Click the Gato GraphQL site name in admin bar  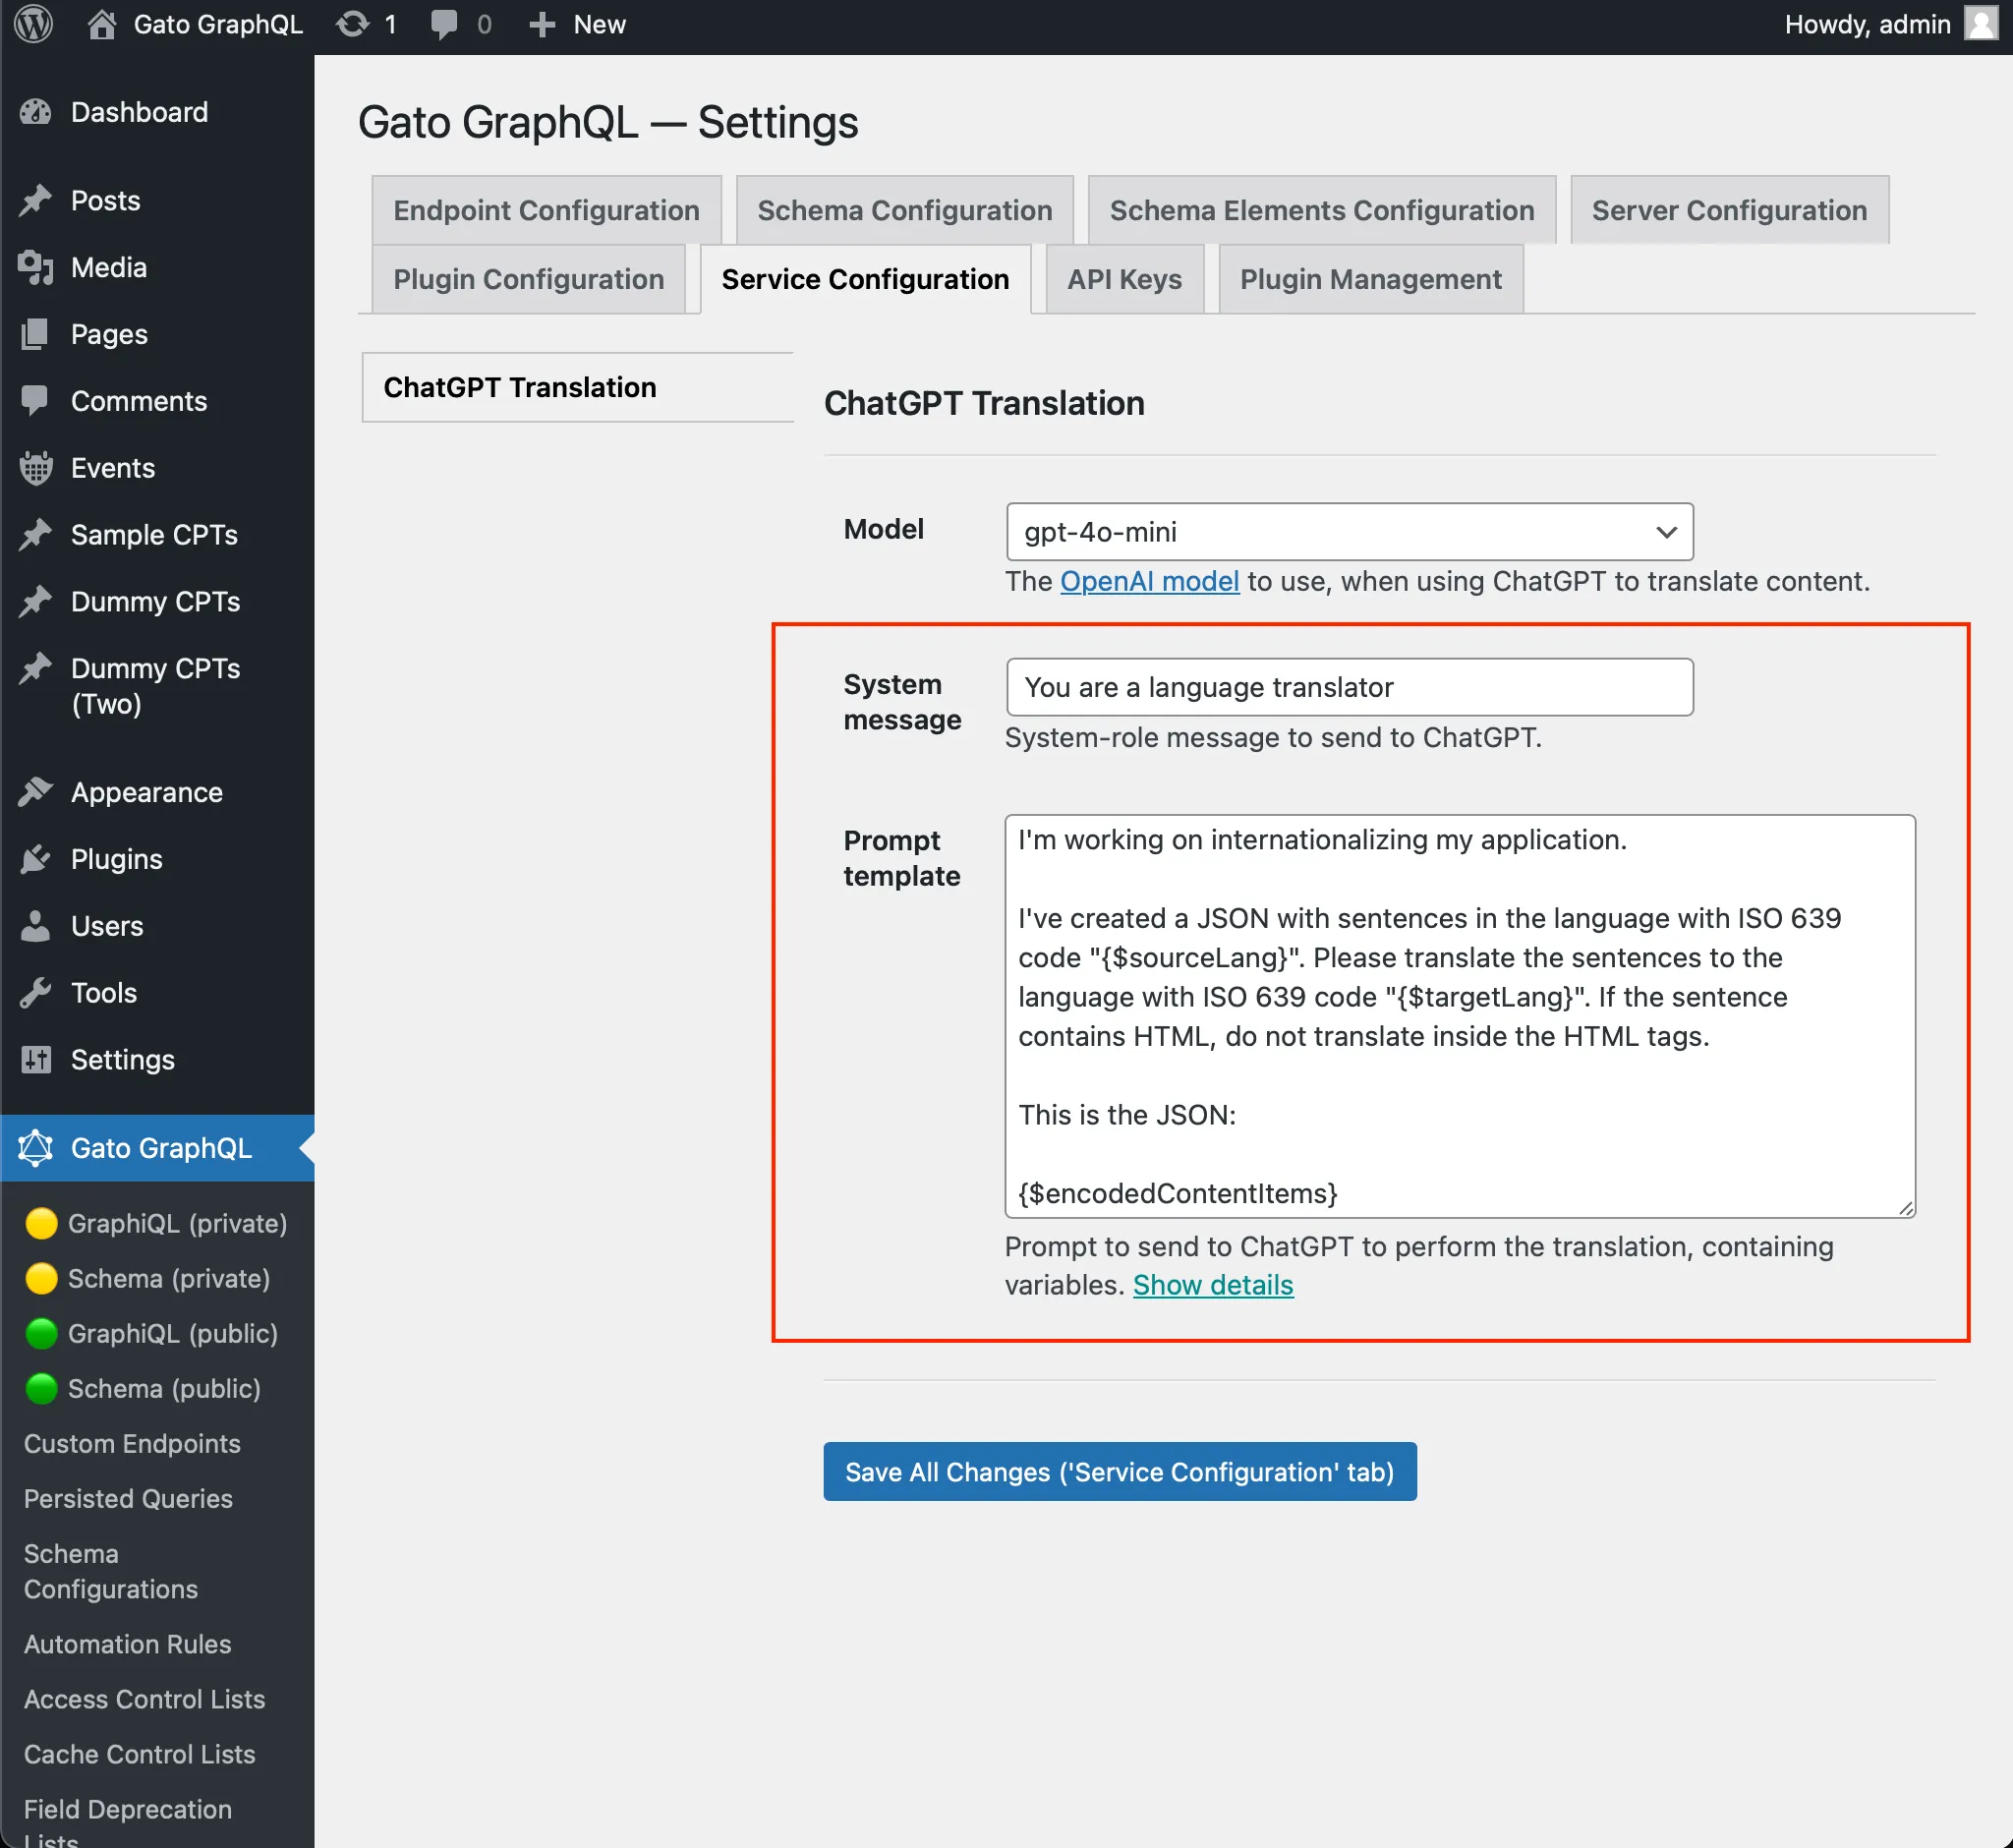point(218,24)
